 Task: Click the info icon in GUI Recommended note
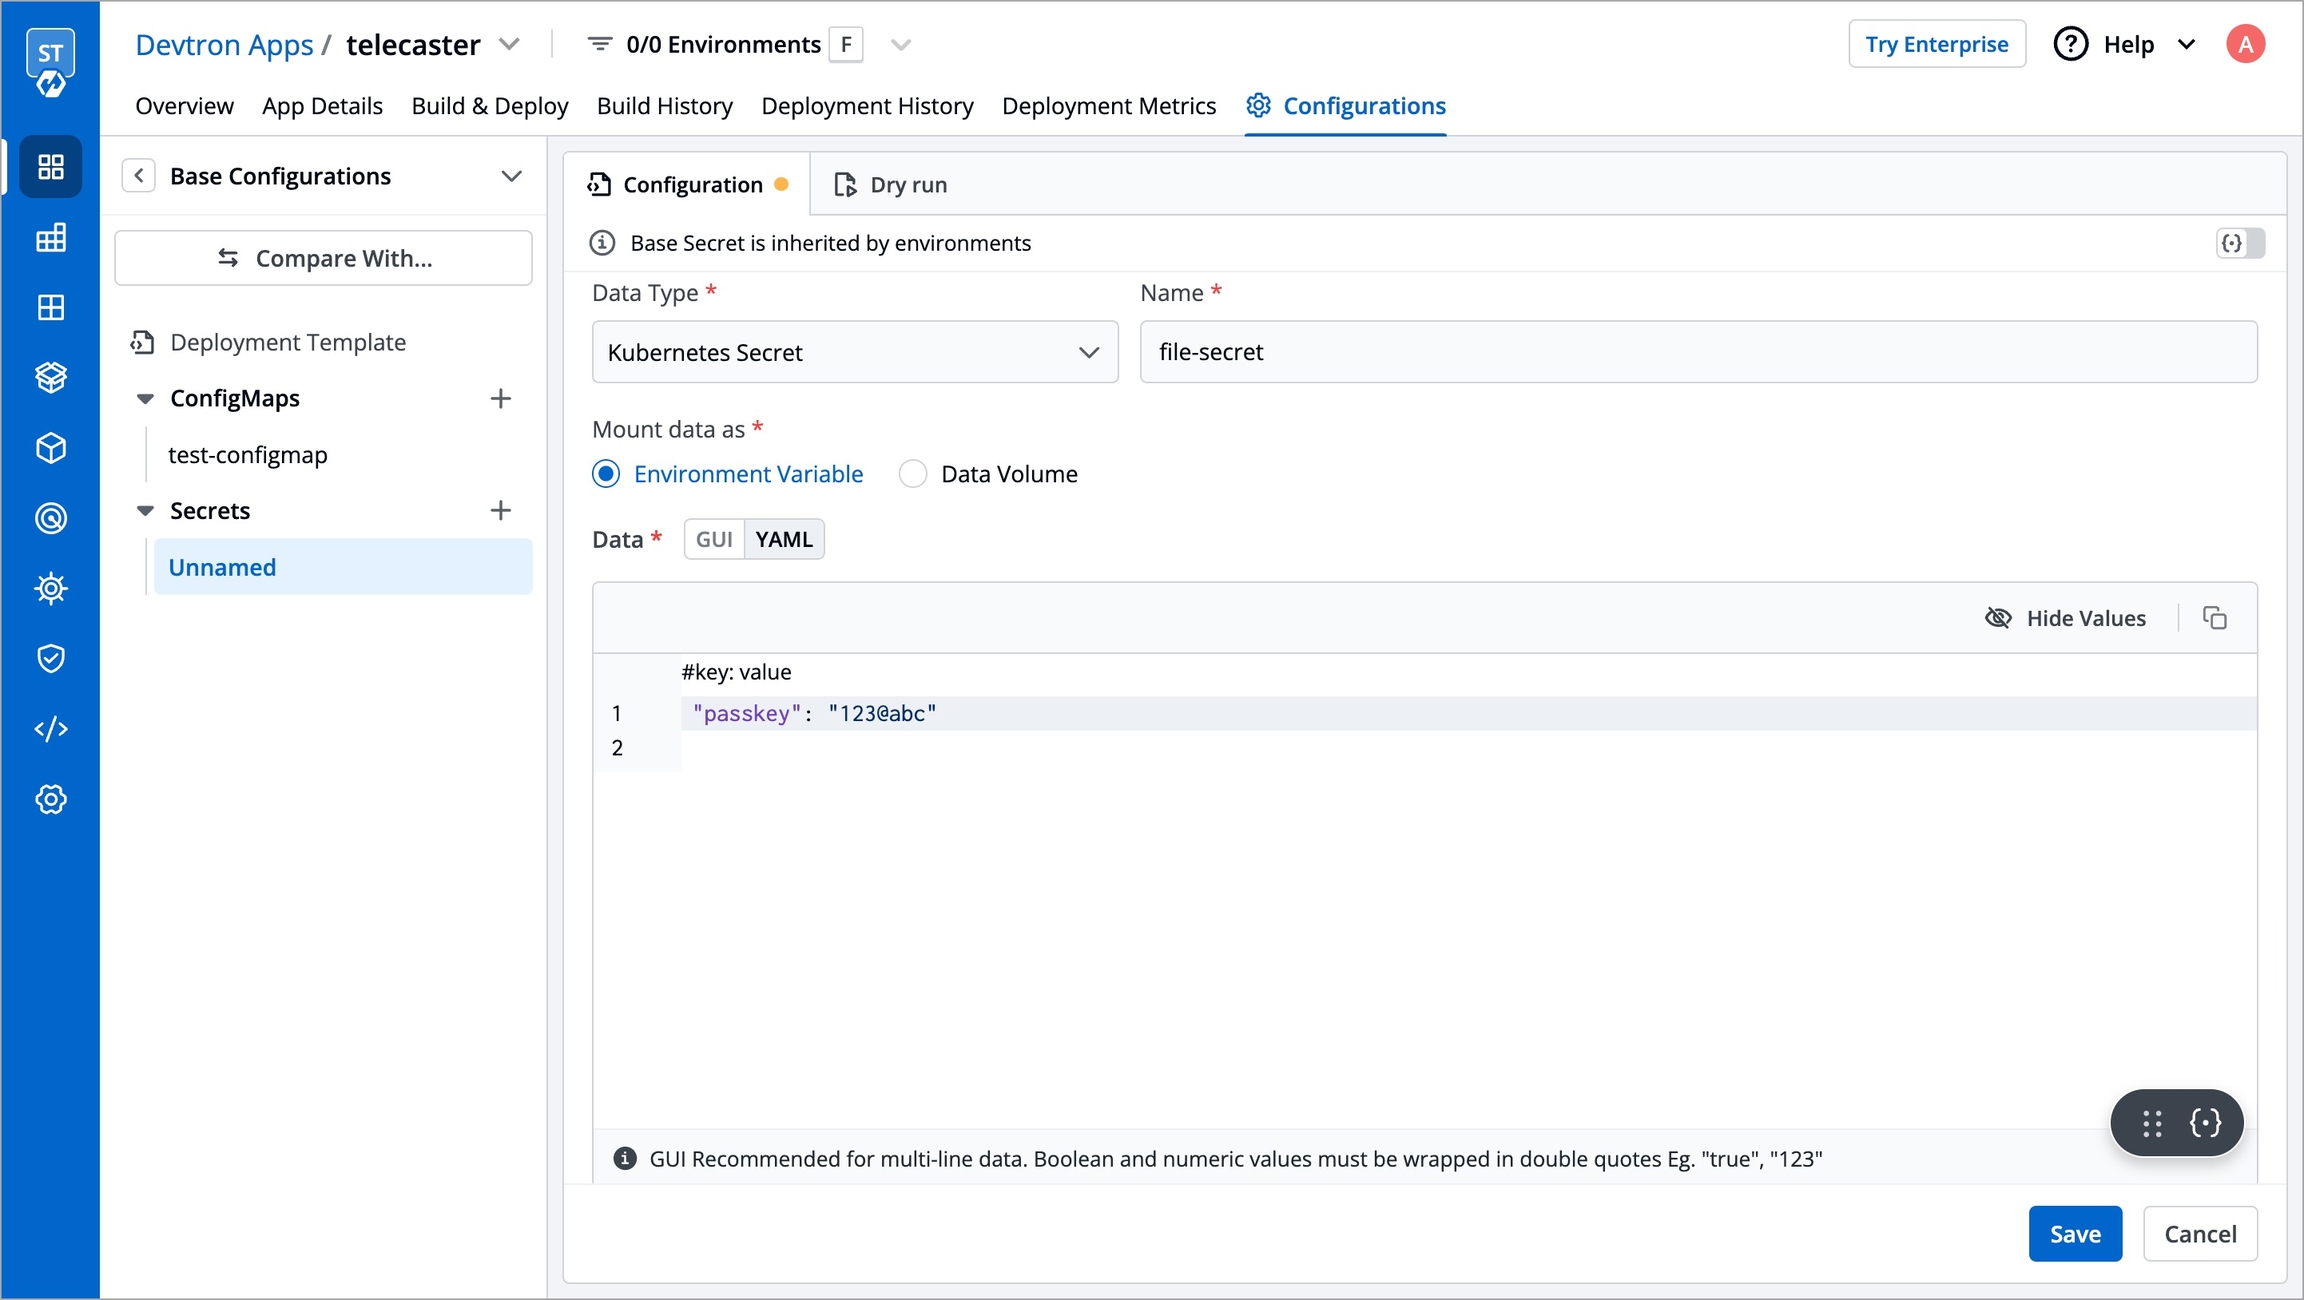(x=625, y=1158)
